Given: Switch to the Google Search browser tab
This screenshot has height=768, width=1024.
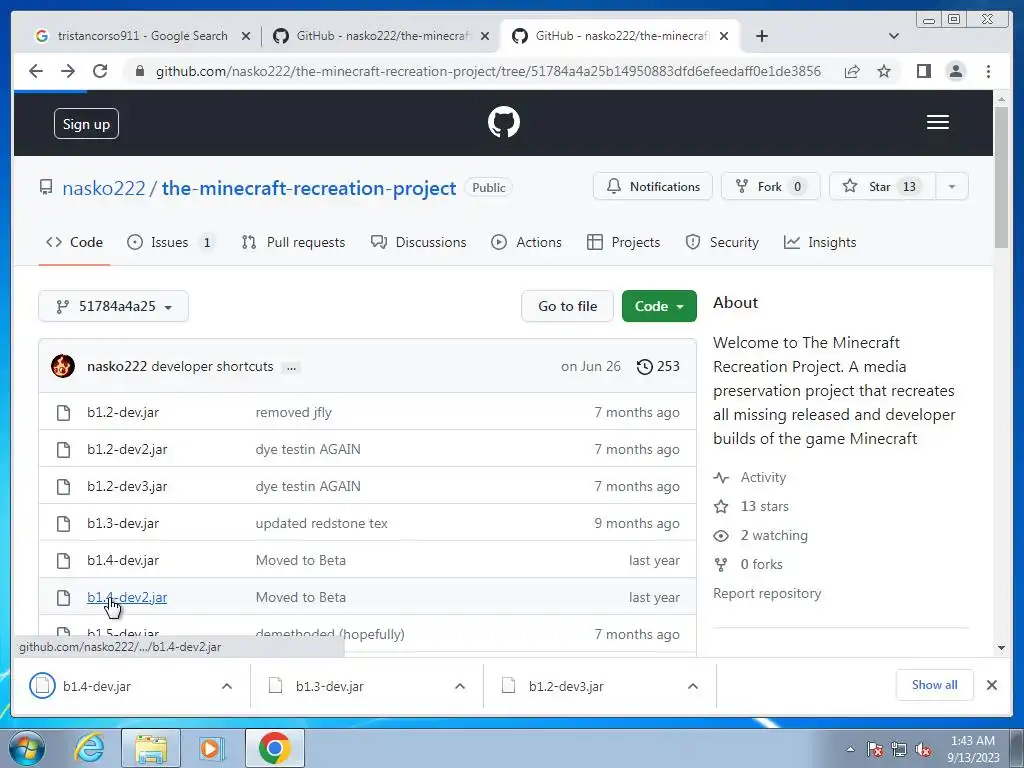Looking at the screenshot, I should point(142,36).
